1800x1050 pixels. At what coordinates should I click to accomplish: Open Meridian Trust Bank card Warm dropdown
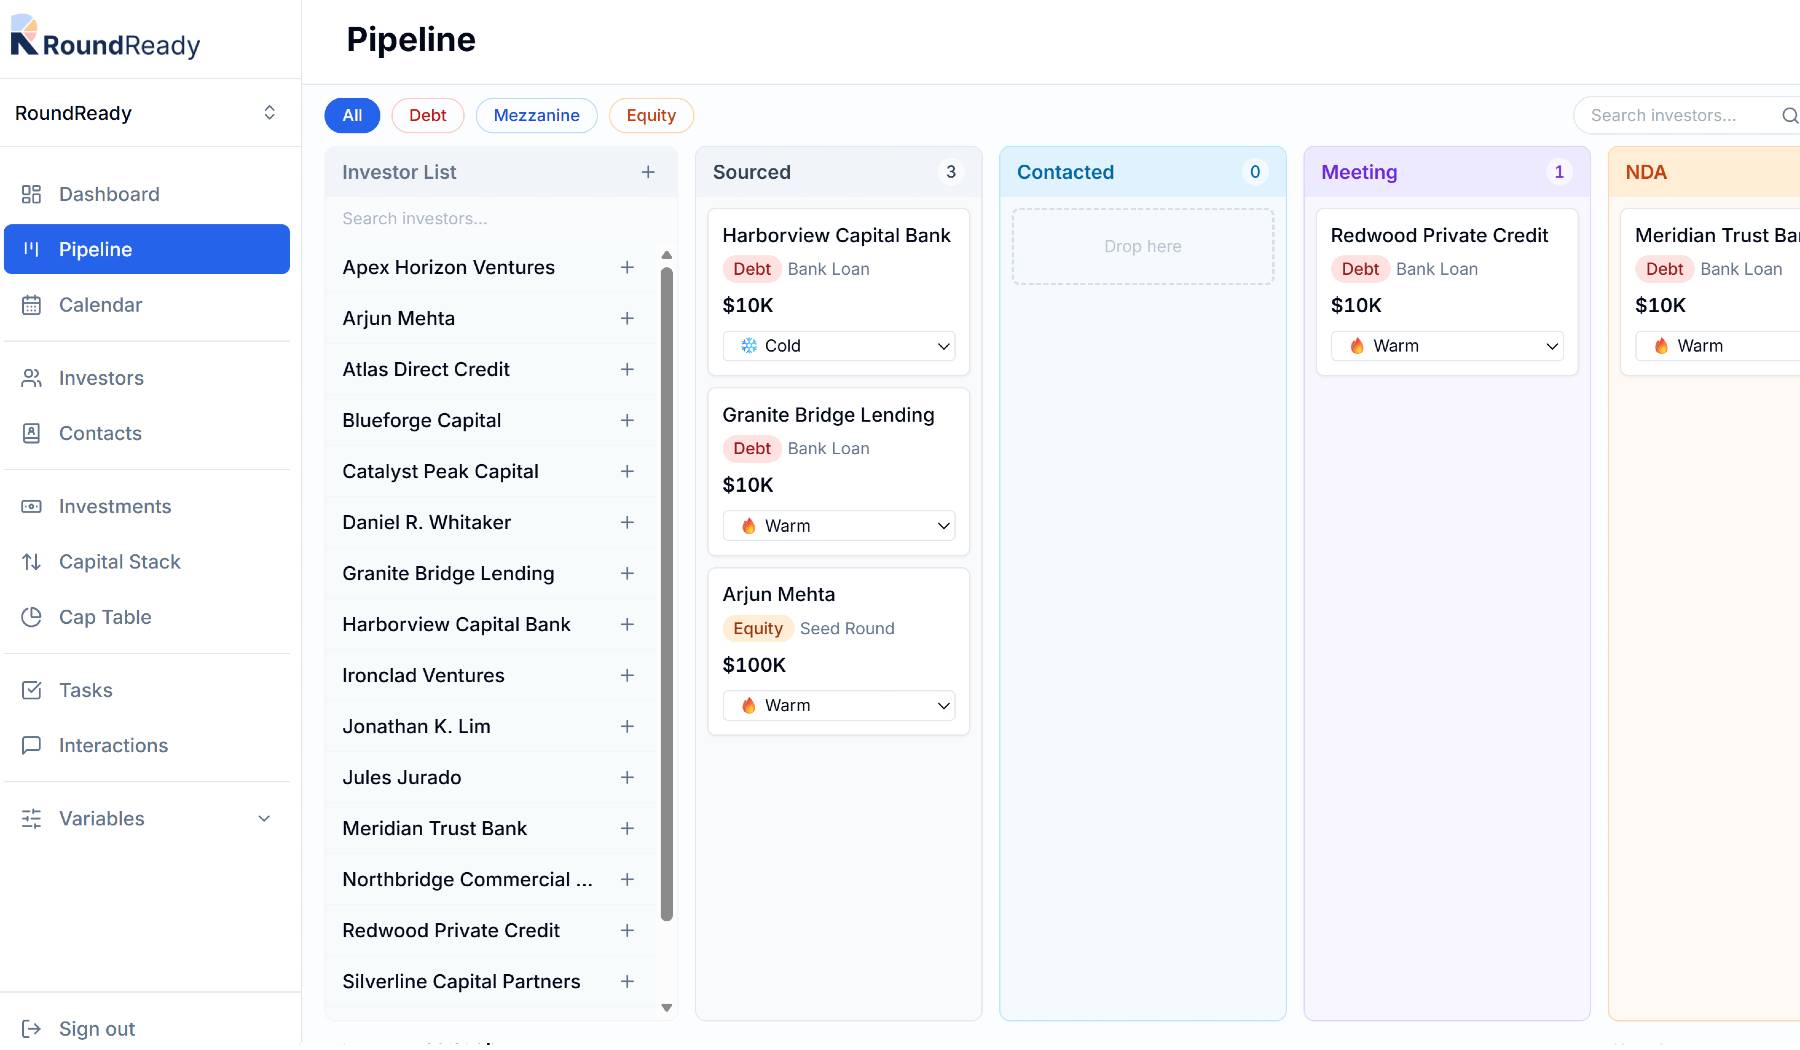[x=1718, y=346]
